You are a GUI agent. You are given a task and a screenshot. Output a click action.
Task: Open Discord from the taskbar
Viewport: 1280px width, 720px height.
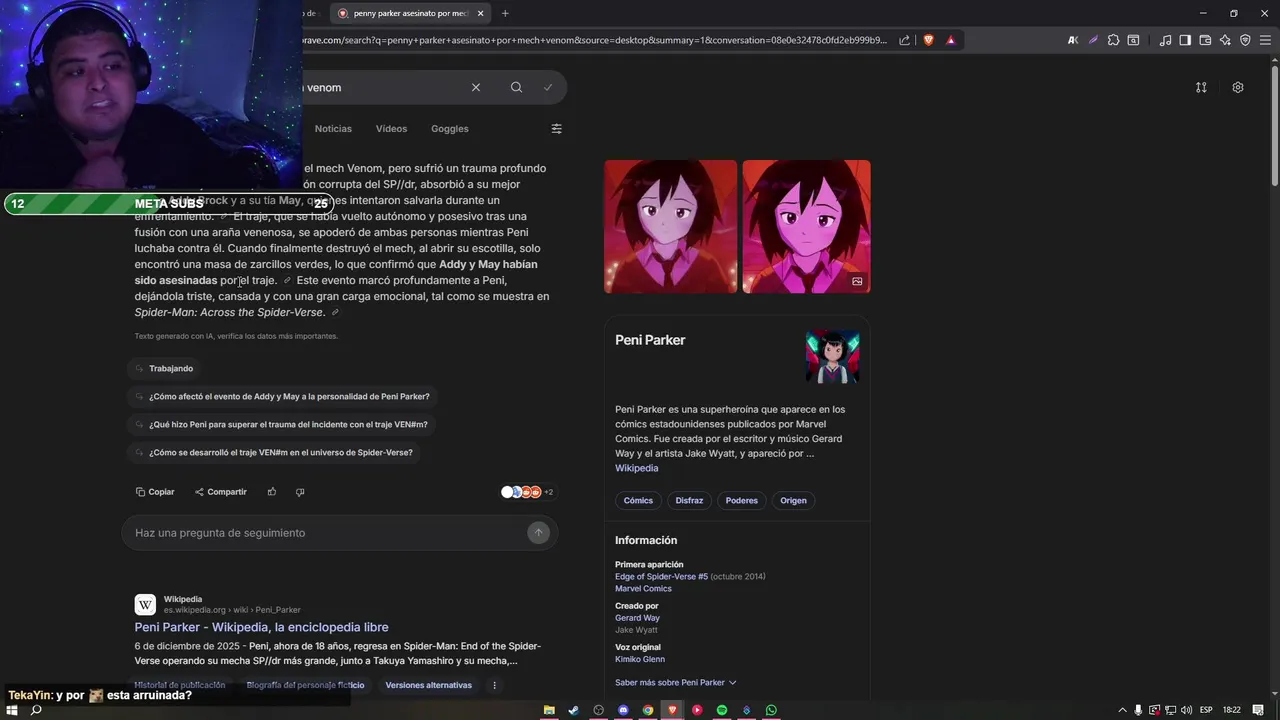pyautogui.click(x=623, y=710)
